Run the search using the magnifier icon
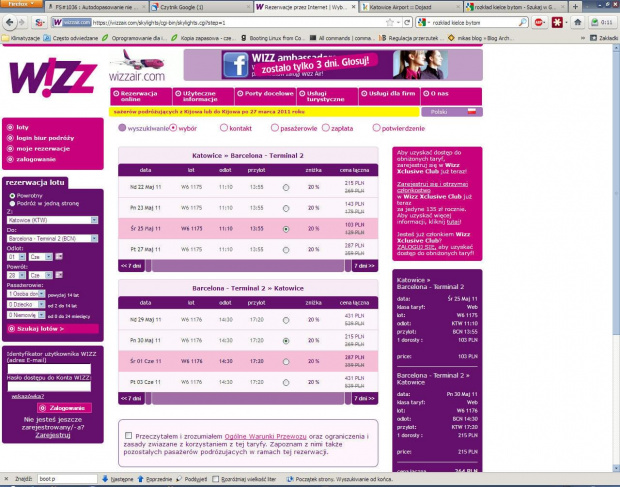 pyautogui.click(x=523, y=23)
